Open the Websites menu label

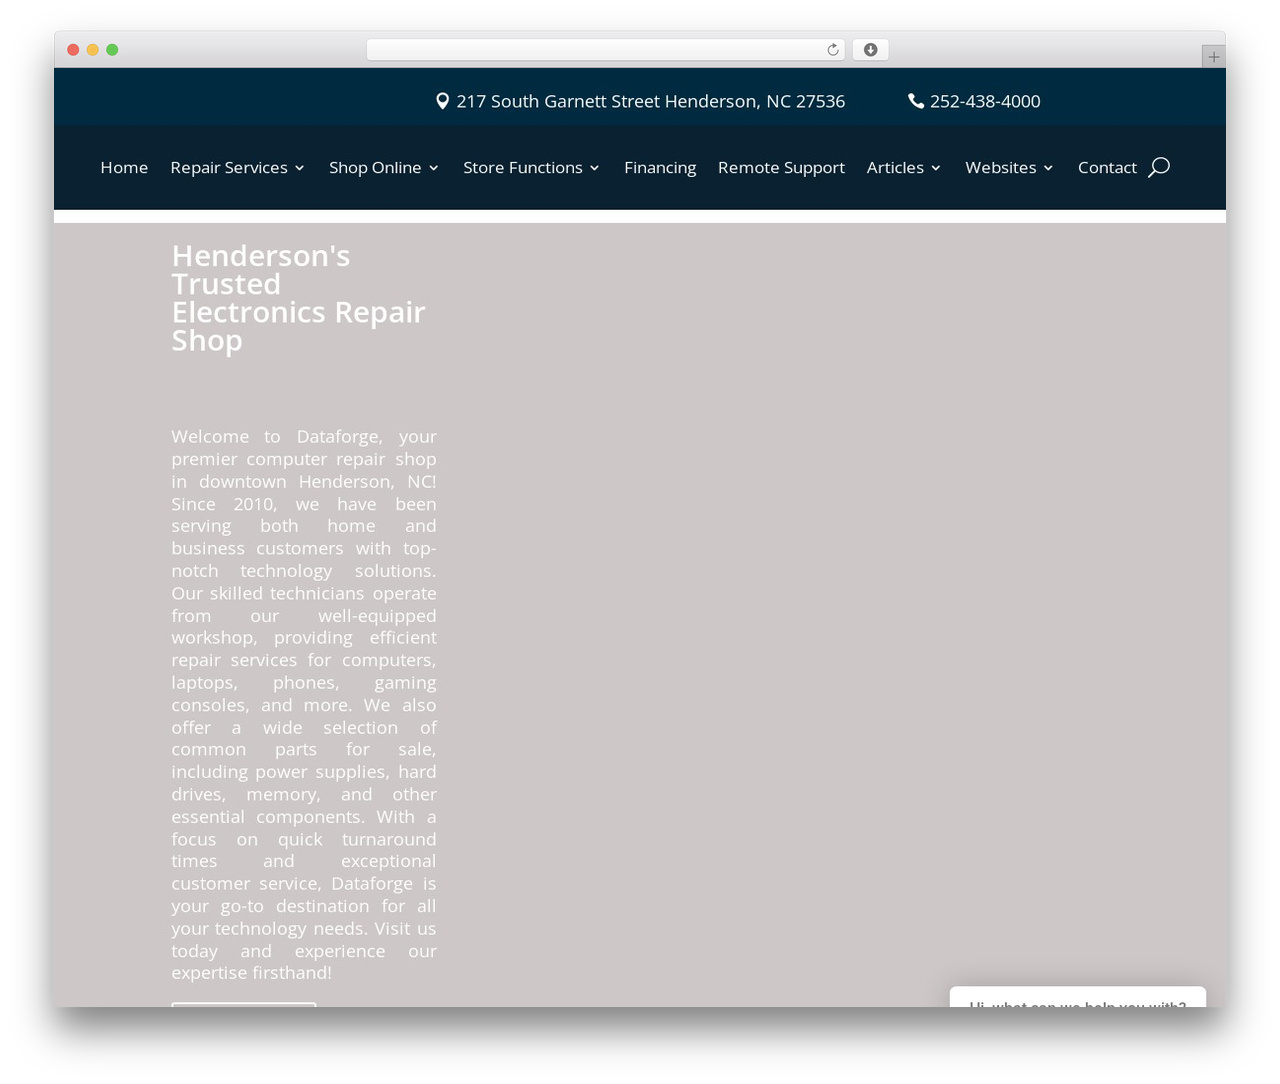click(1000, 167)
